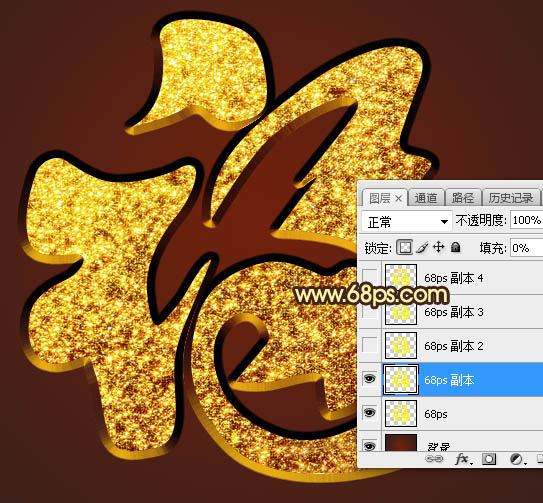Add a layer mask with mask icon

tap(489, 459)
